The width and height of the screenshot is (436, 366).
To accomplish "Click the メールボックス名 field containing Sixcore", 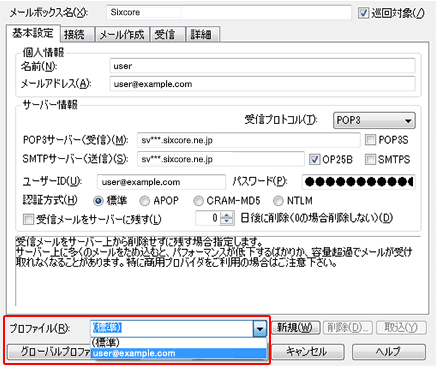I will [229, 12].
